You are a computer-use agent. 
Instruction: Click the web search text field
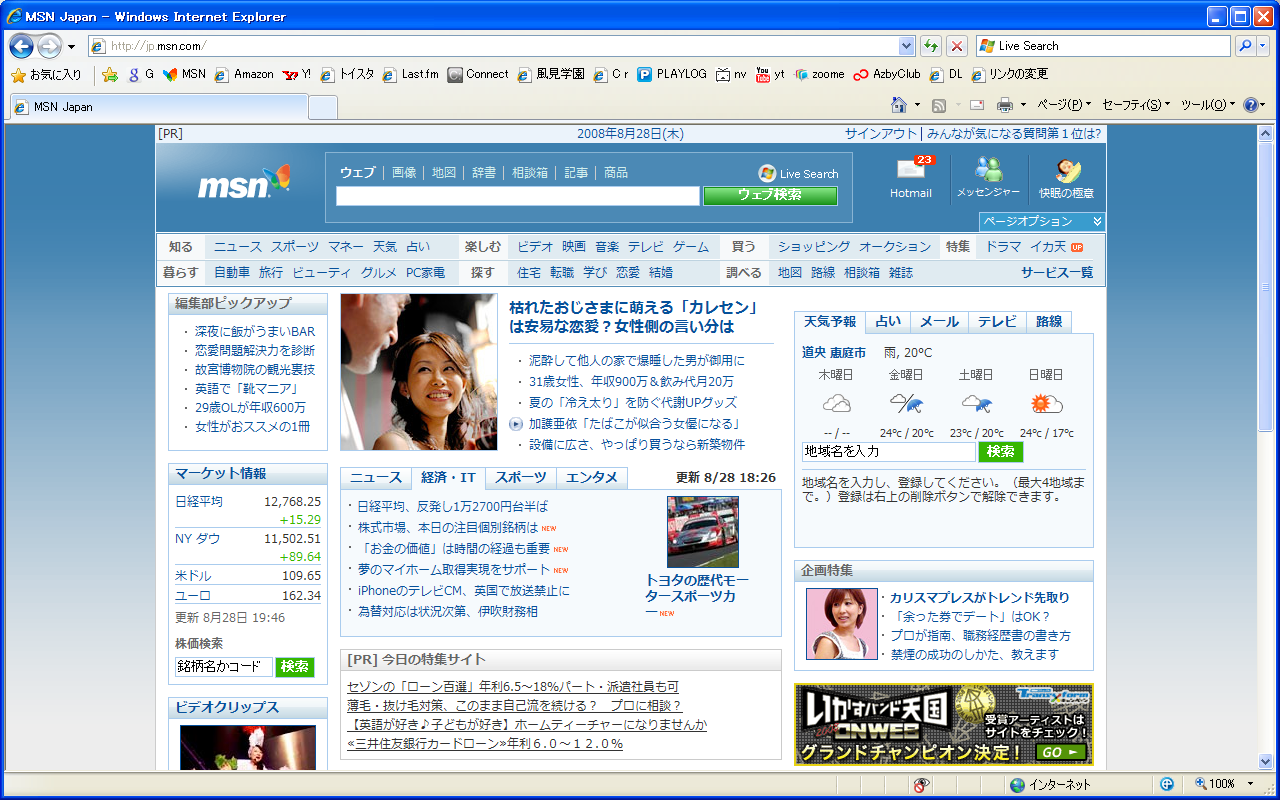click(518, 196)
